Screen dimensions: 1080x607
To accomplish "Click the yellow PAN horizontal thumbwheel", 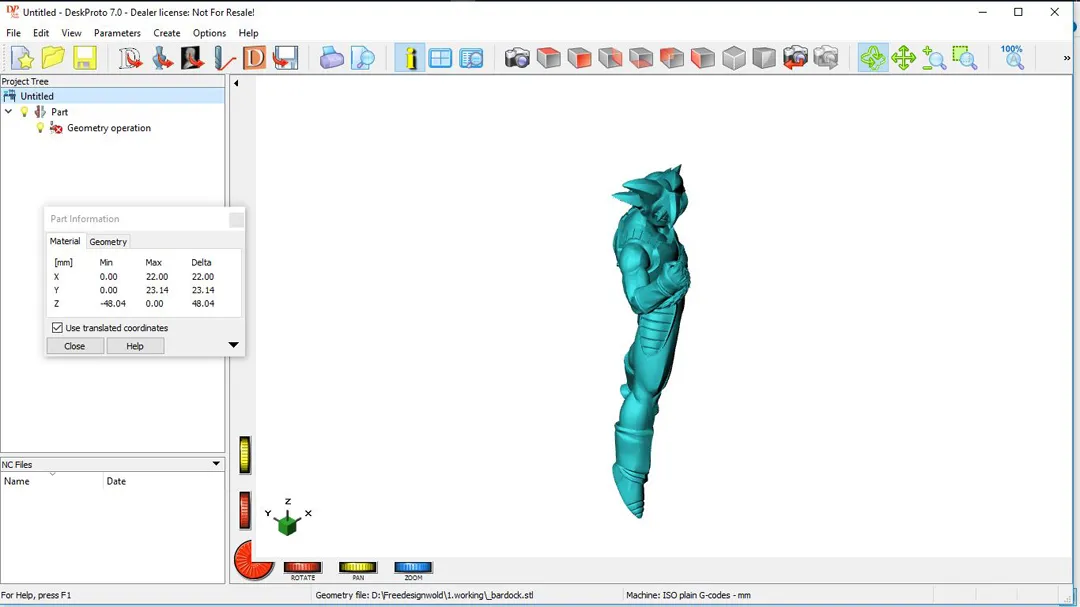I will pyautogui.click(x=357, y=567).
